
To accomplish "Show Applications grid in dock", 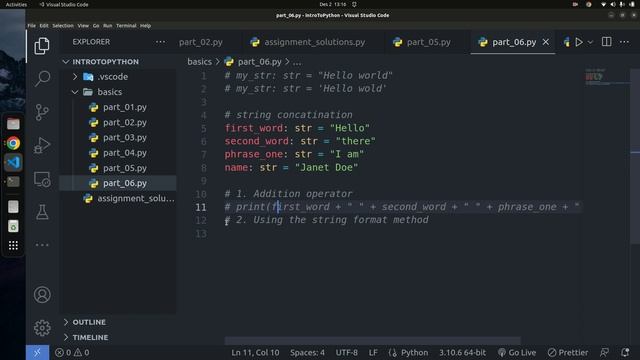I will (x=13, y=245).
